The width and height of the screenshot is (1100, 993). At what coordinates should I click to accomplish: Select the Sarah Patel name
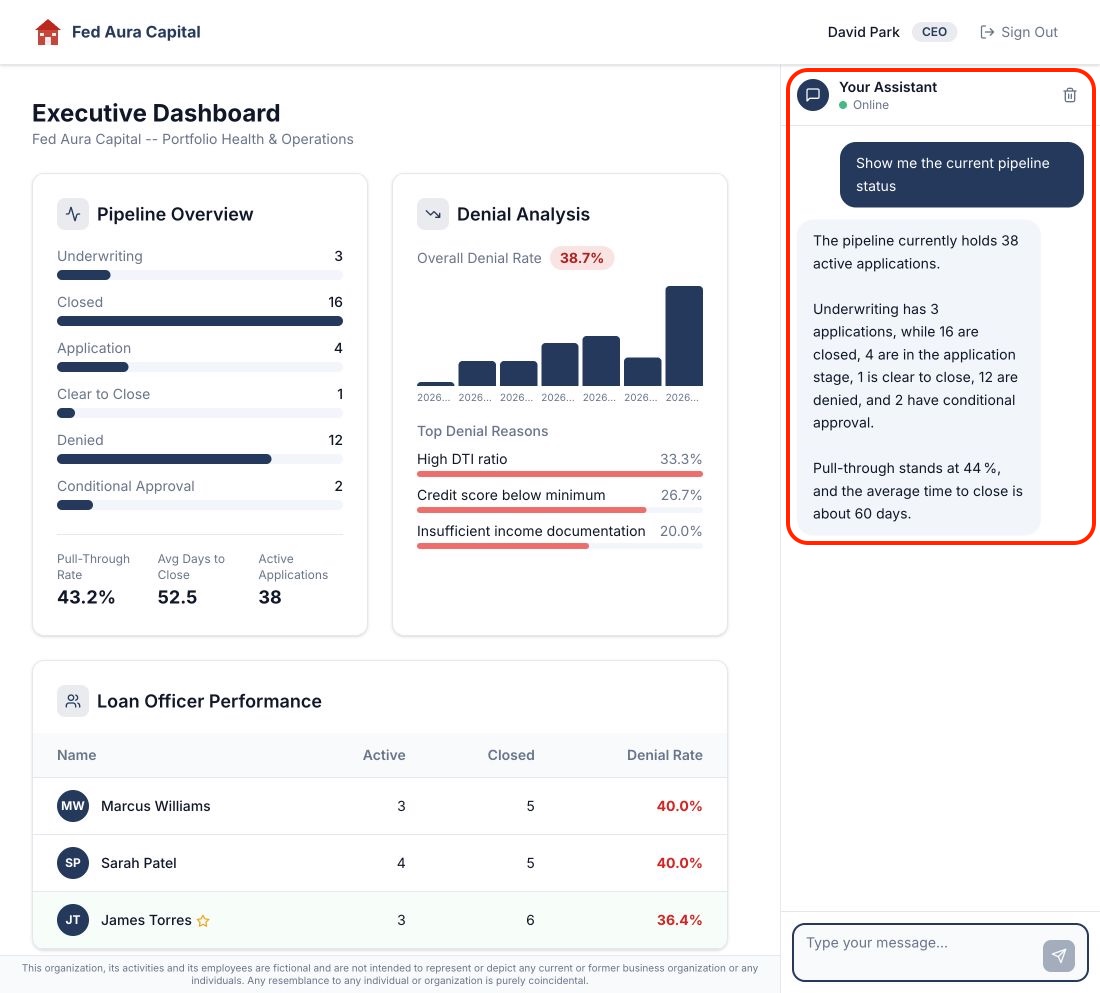click(x=139, y=862)
